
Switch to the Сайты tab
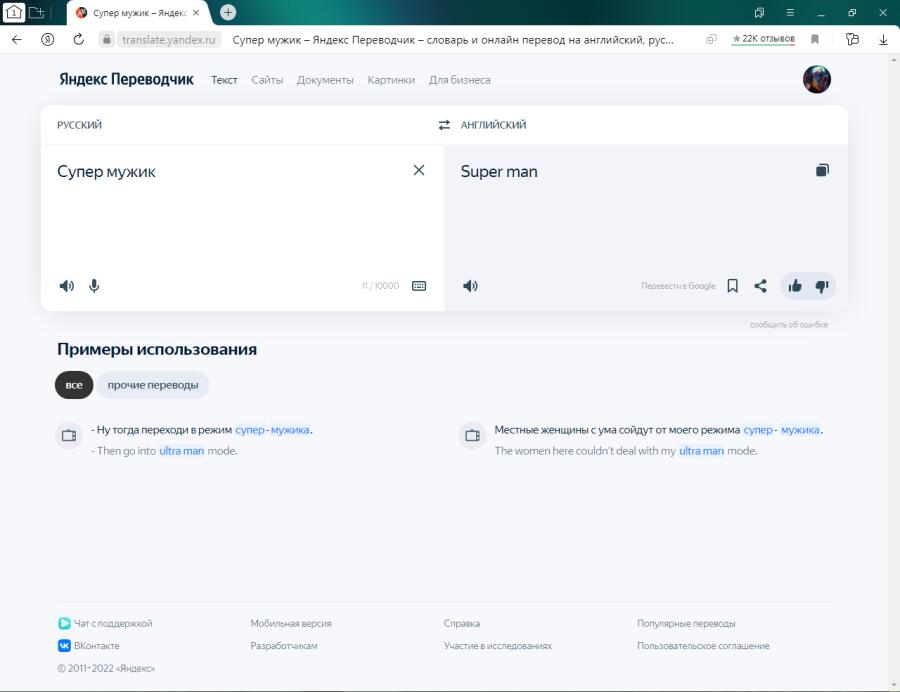[x=267, y=80]
